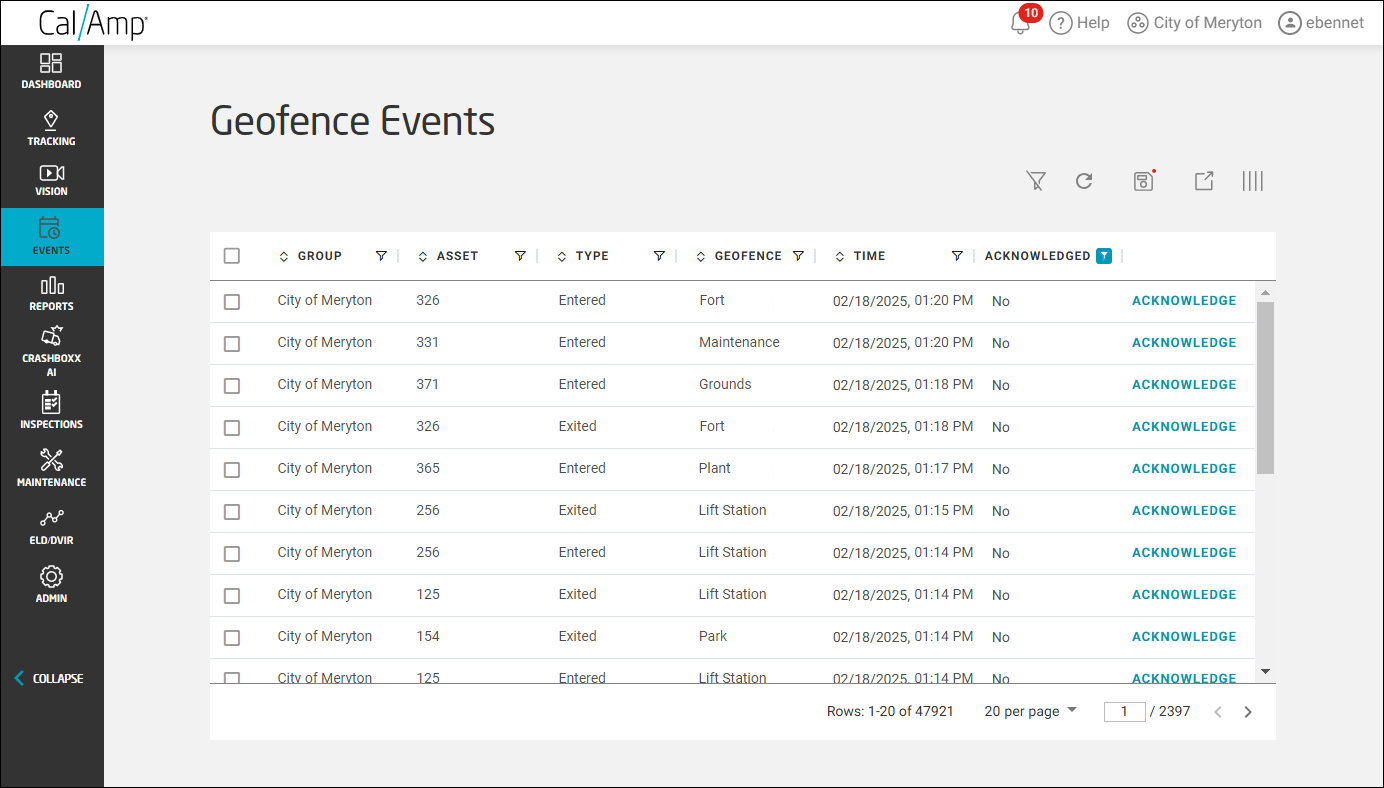Viewport: 1384px width, 788px height.
Task: Acknowledge the 331 Maintenance event
Action: tap(1184, 343)
